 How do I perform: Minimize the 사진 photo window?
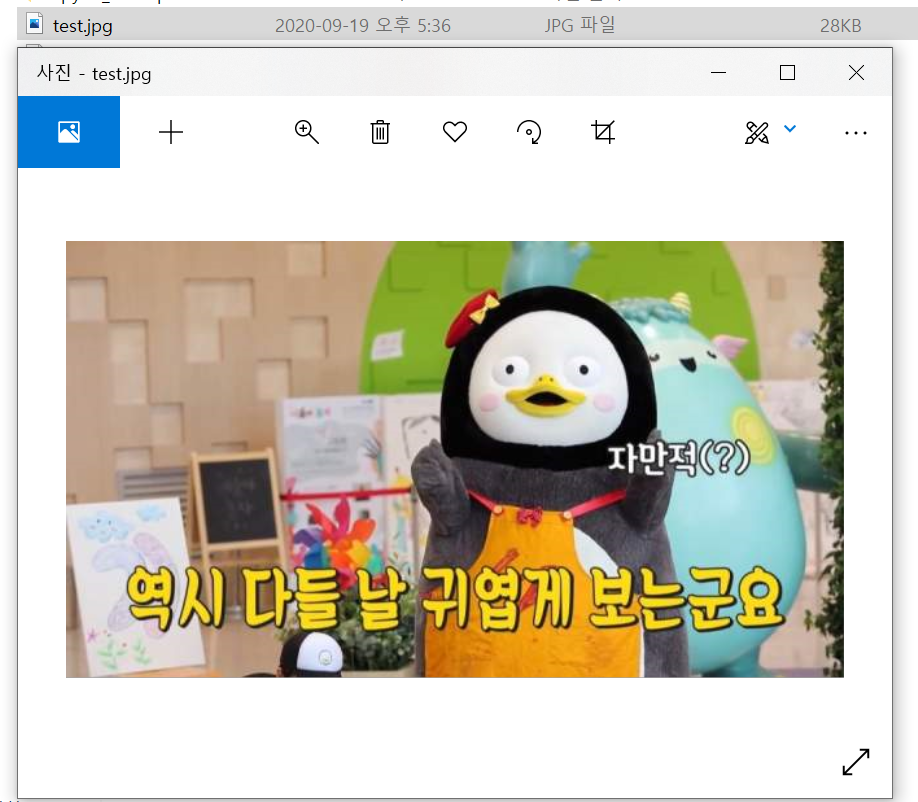point(718,73)
